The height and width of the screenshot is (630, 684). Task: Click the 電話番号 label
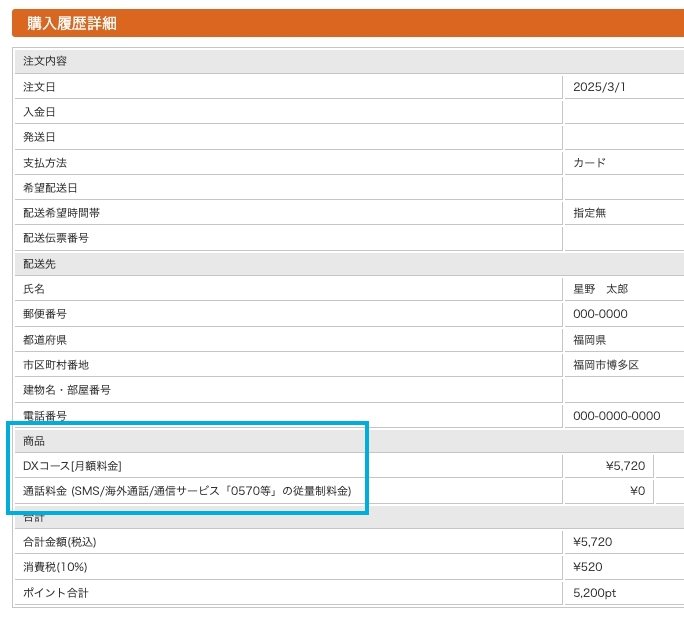pos(45,416)
